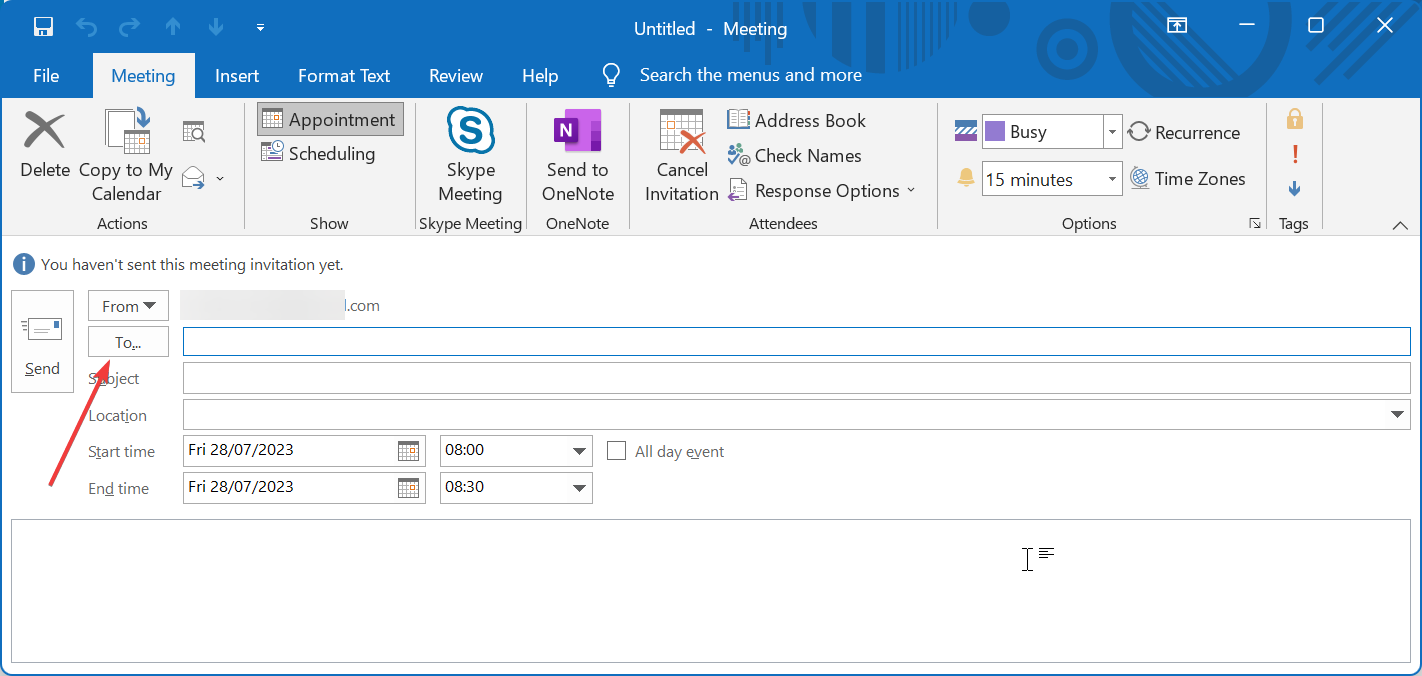Screen dimensions: 1422x676
Task: Mark meeting as Private with lock icon
Action: (1295, 120)
